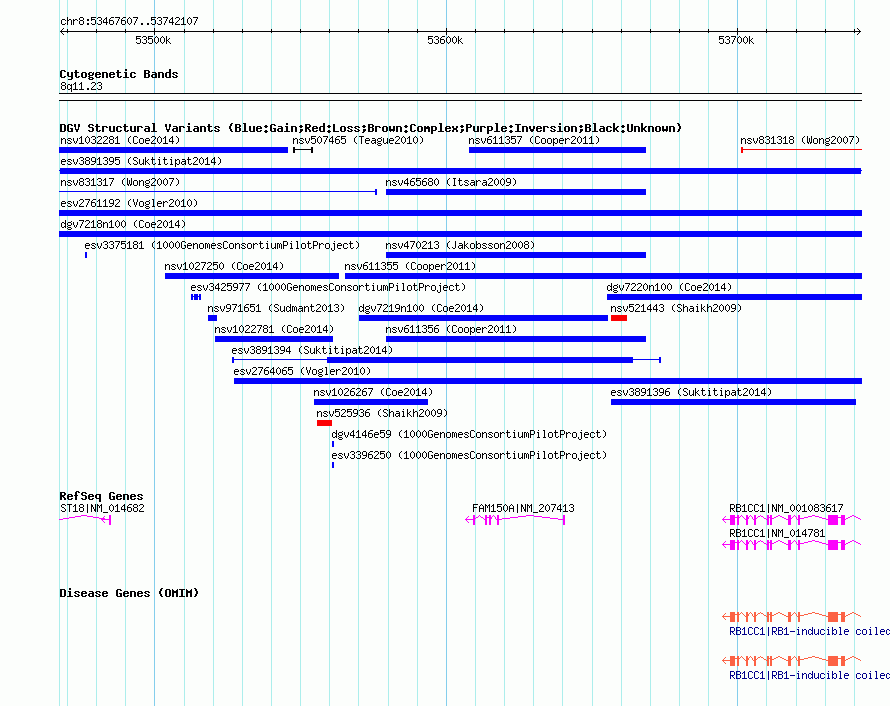890x706 pixels.
Task: Select the nsv831317 (Wong2007) variant label
Action: tap(120, 182)
